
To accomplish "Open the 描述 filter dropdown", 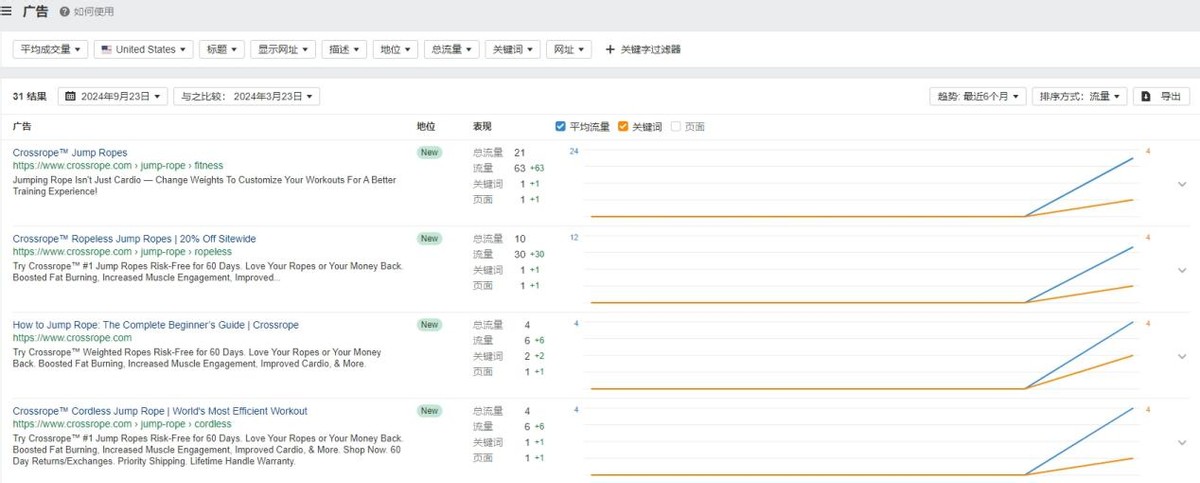I will coord(343,49).
